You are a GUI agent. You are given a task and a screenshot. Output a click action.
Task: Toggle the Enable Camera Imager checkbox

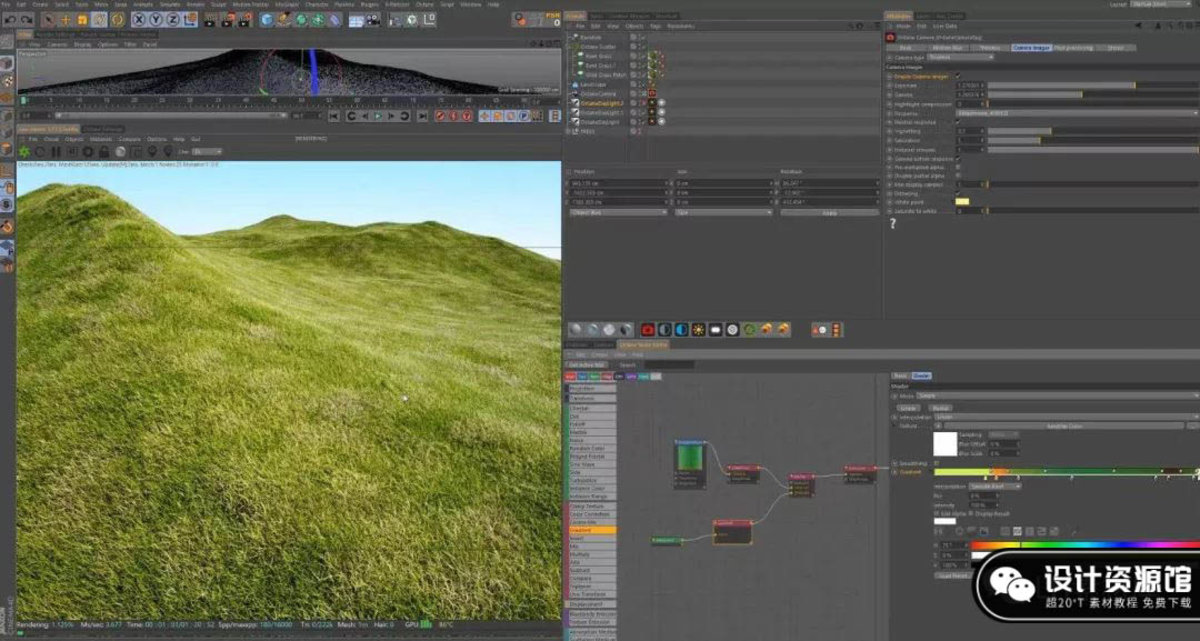click(x=958, y=76)
